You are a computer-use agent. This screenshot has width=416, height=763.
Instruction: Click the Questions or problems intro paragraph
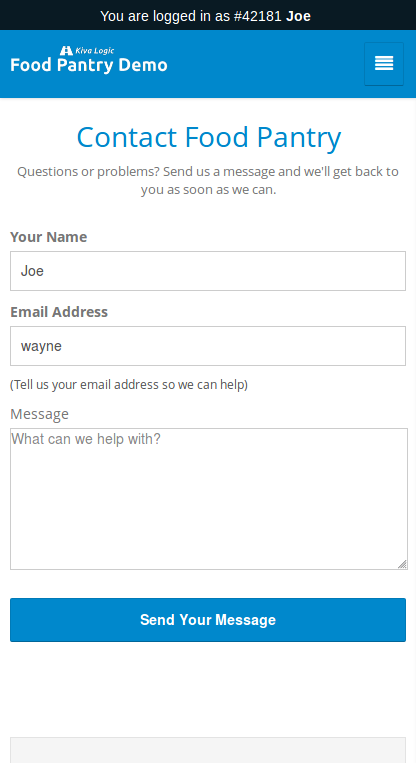pyautogui.click(x=208, y=181)
